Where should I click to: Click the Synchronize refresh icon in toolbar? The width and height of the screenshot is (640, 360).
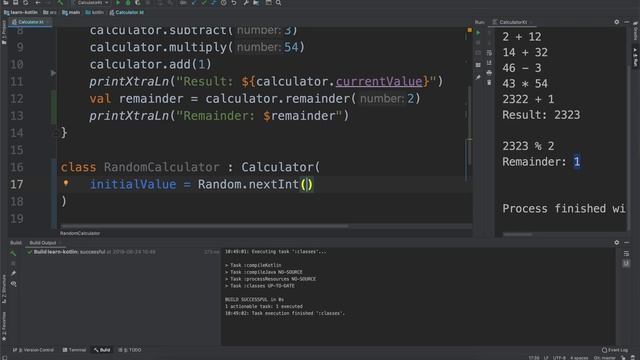pyautogui.click(x=25, y=3)
